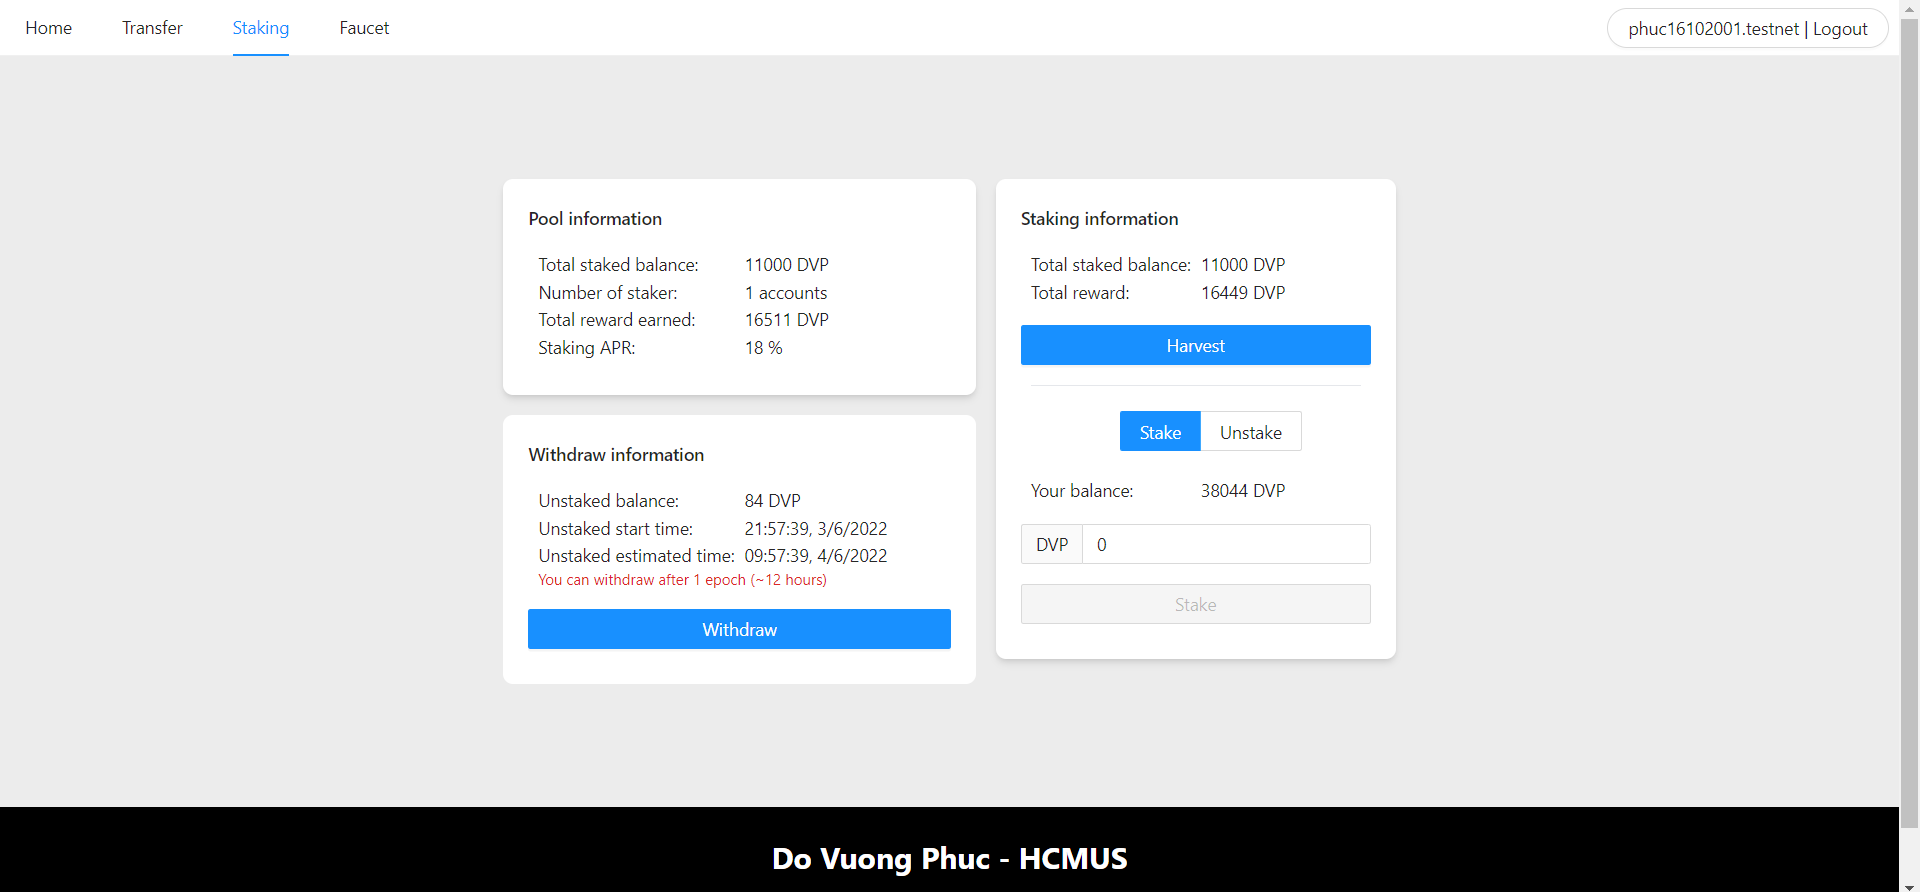This screenshot has width=1920, height=892.
Task: Click the footer text Do Vuong Phuc - HCMUS
Action: pyautogui.click(x=949, y=858)
